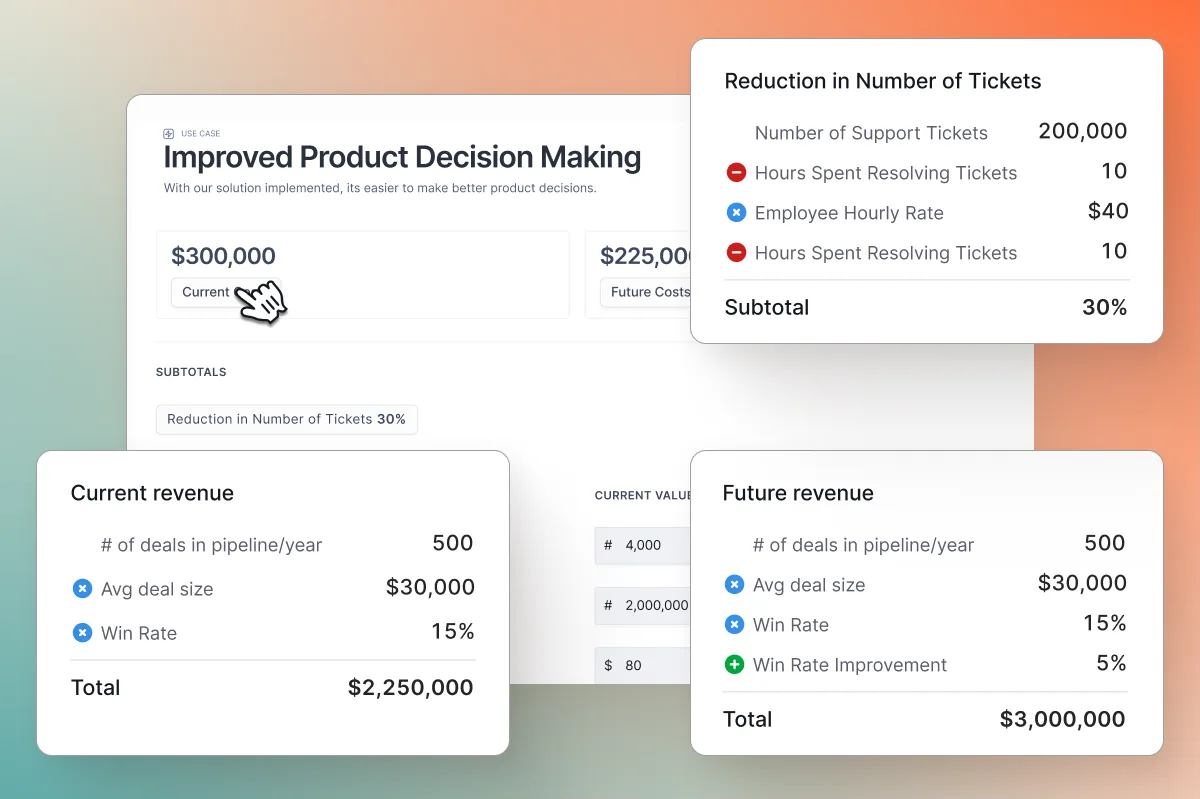Click into the 2,000,000 current value field
1200x799 pixels.
(657, 605)
